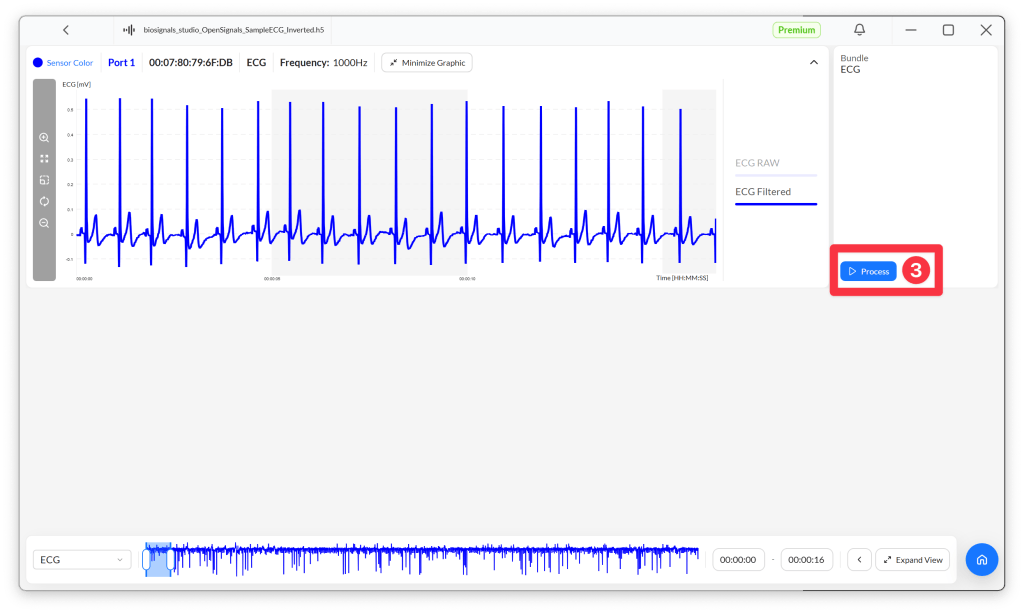Click the Port 1 label
The image size is (1024, 613).
(121, 63)
